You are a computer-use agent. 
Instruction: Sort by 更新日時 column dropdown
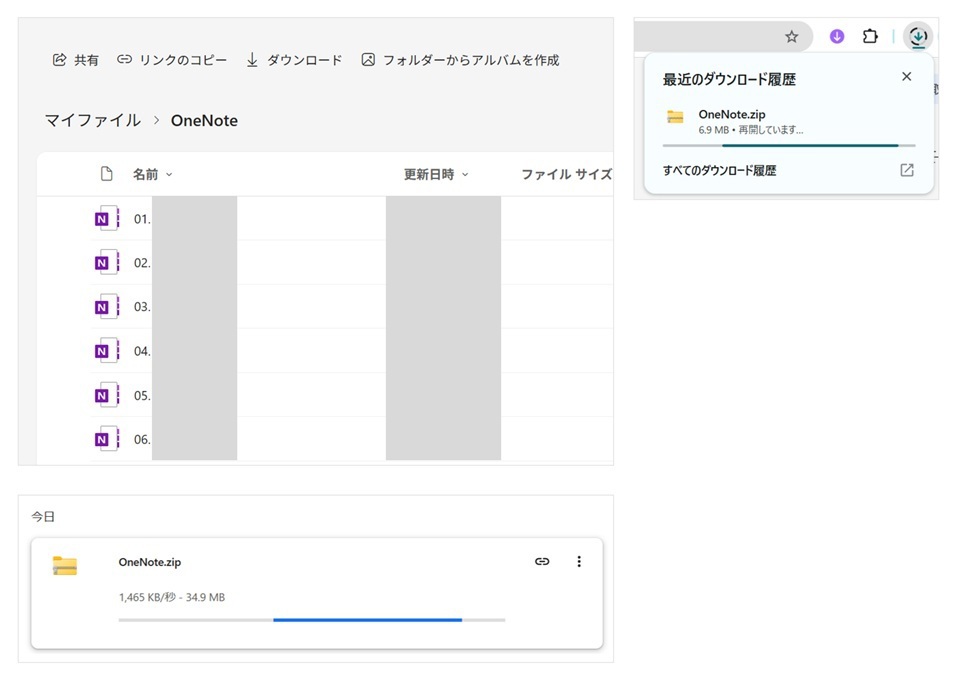coord(436,174)
